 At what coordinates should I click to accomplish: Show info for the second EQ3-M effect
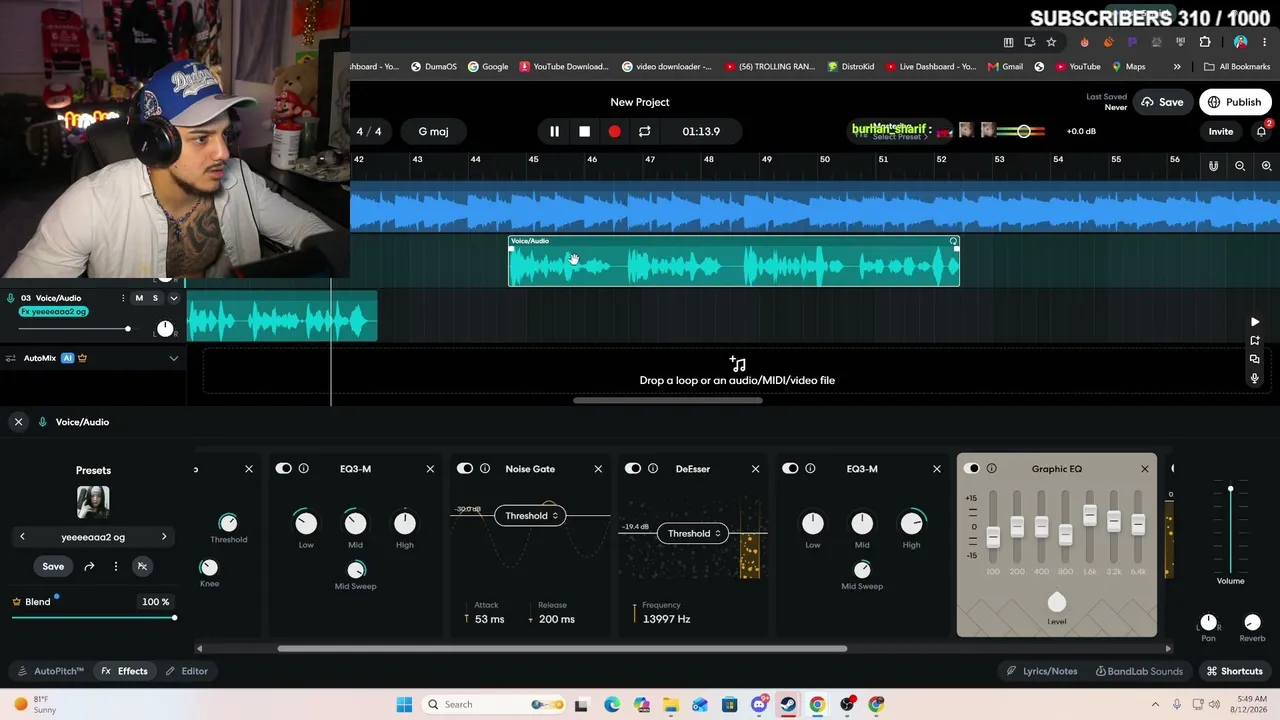810,468
